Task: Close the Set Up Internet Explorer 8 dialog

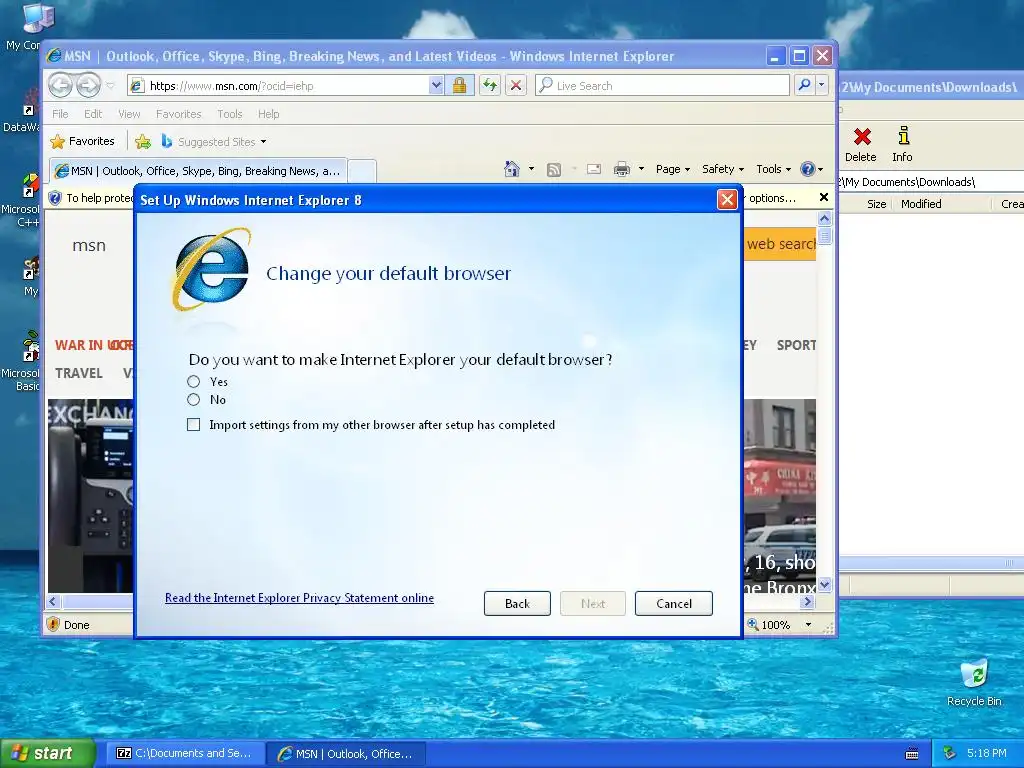Action: [727, 199]
